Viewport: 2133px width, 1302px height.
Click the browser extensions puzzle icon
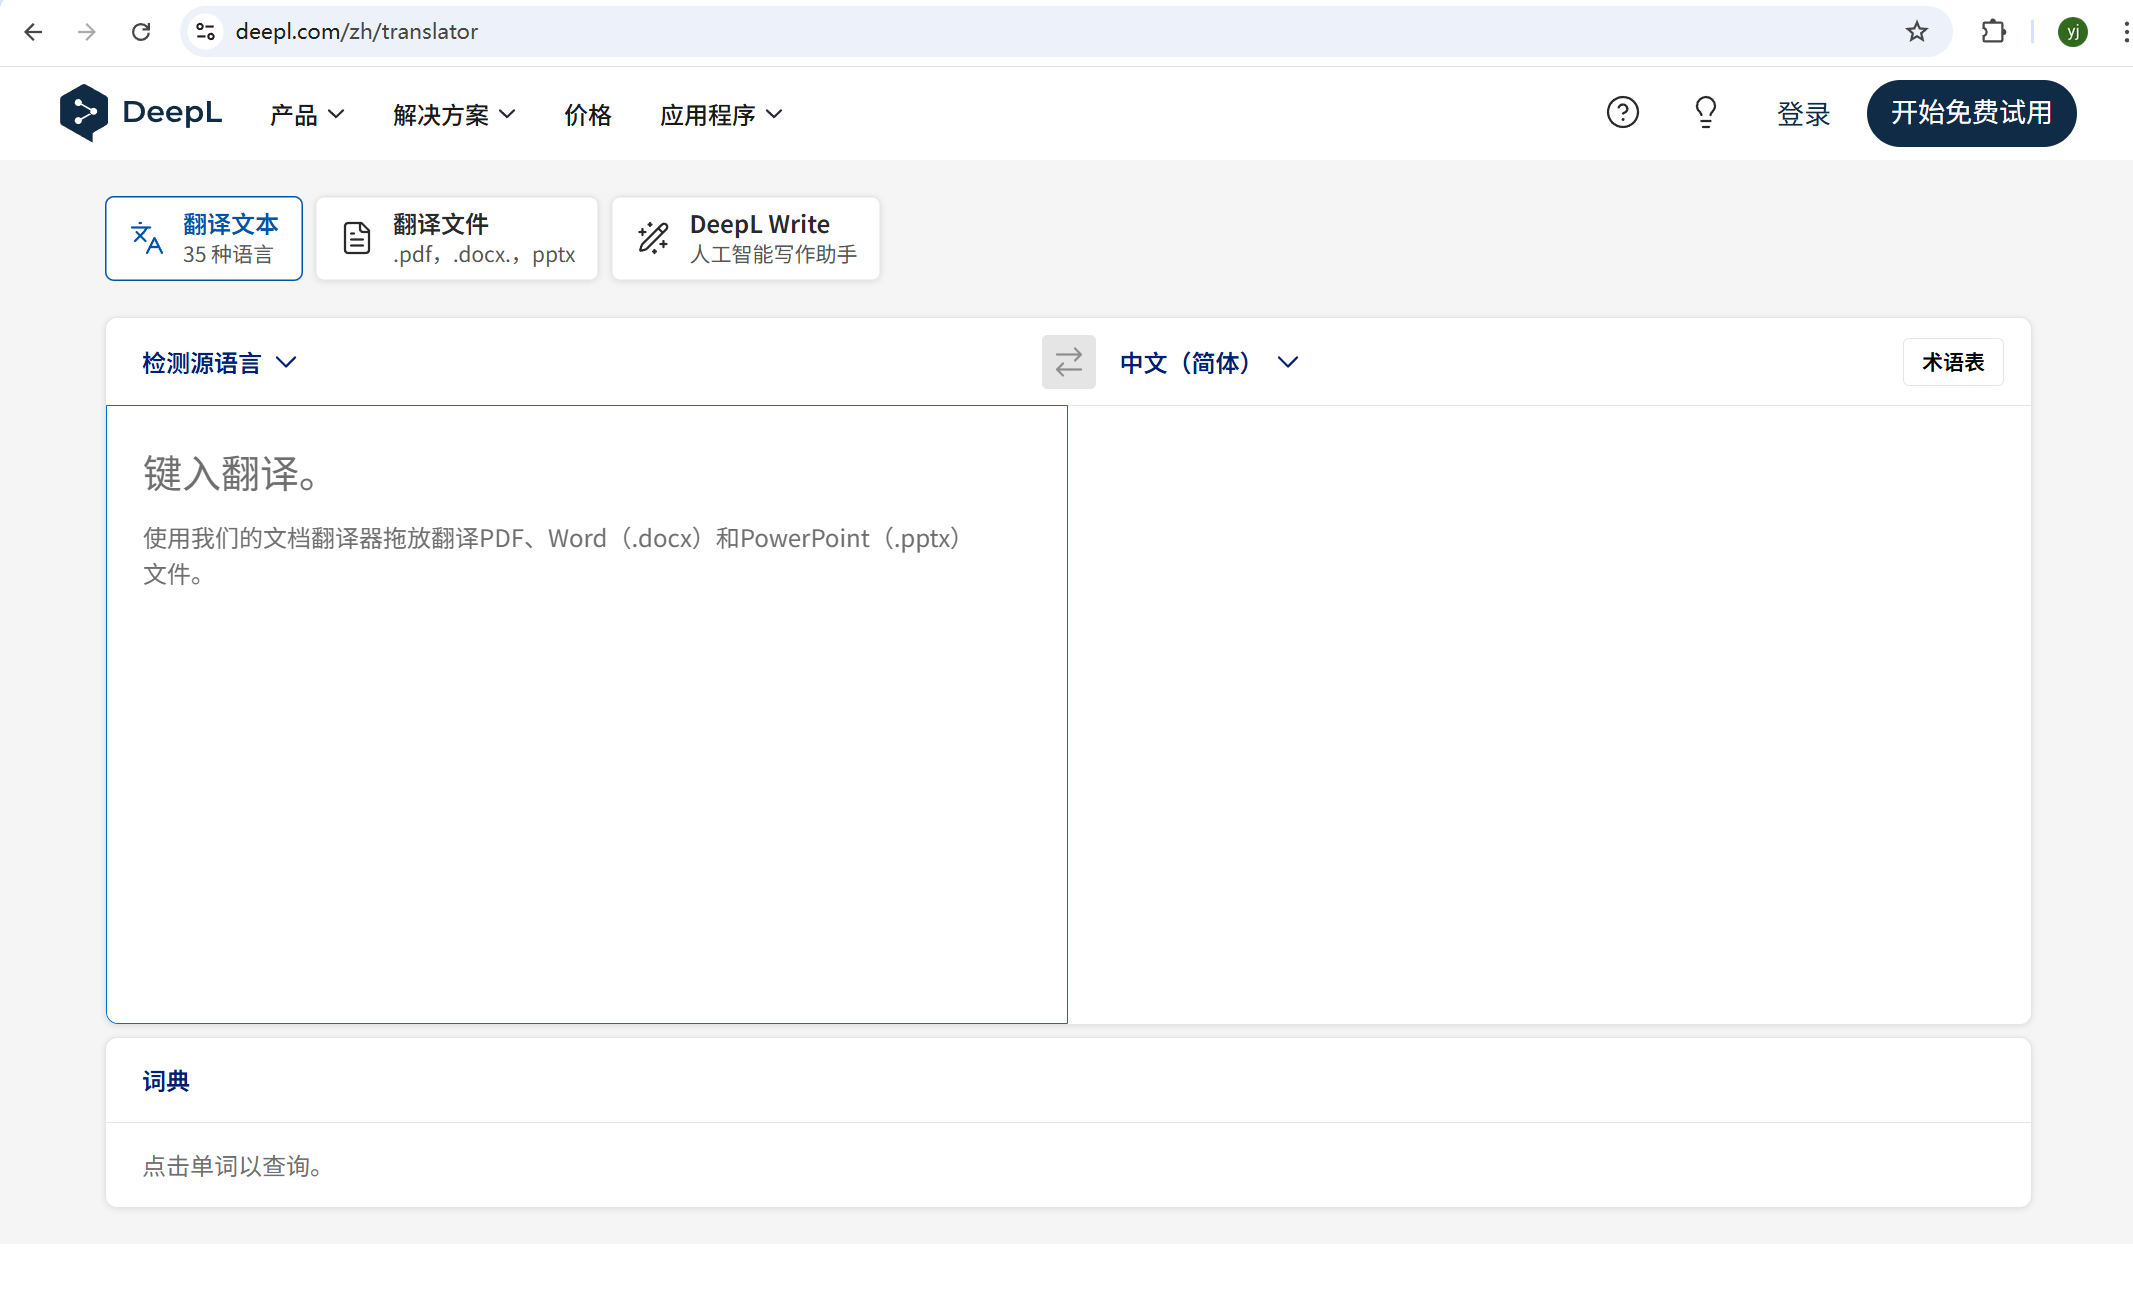1993,31
